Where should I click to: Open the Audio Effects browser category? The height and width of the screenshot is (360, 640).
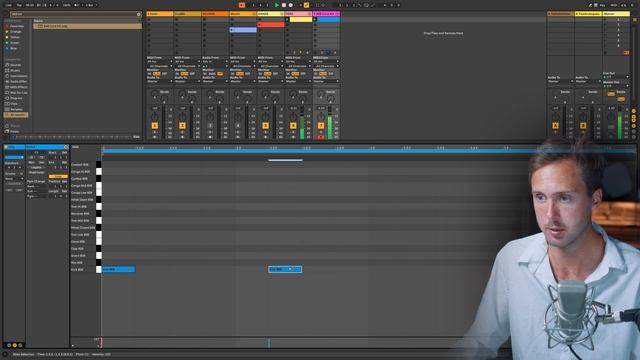pyautogui.click(x=16, y=82)
